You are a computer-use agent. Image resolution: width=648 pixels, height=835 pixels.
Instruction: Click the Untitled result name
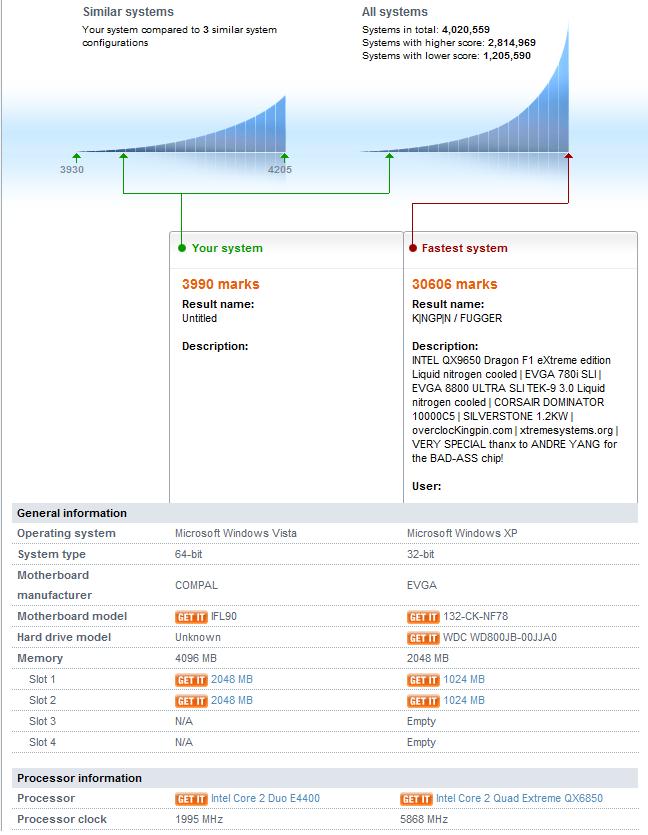[199, 318]
